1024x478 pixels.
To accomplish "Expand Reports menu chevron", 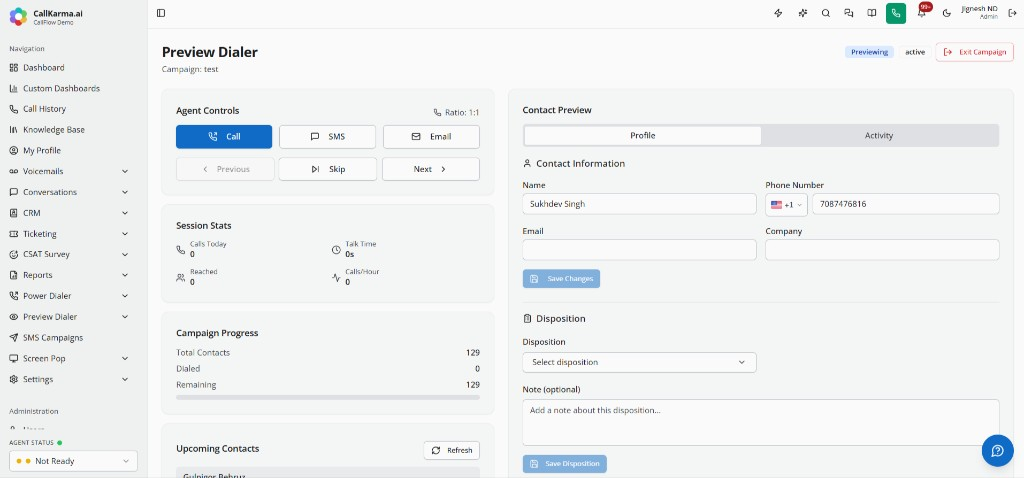I will (125, 275).
